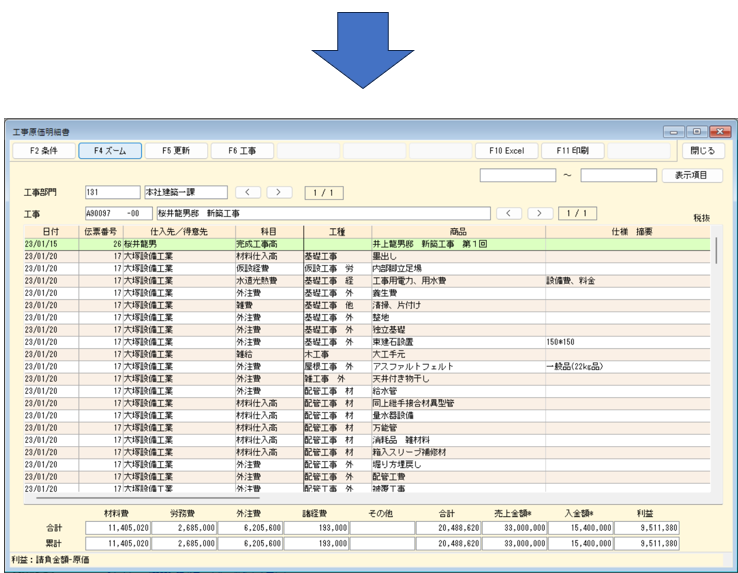This screenshot has width=738, height=573.
Task: Click the 合計 外注費 value 6,205,600
Action: (x=250, y=528)
